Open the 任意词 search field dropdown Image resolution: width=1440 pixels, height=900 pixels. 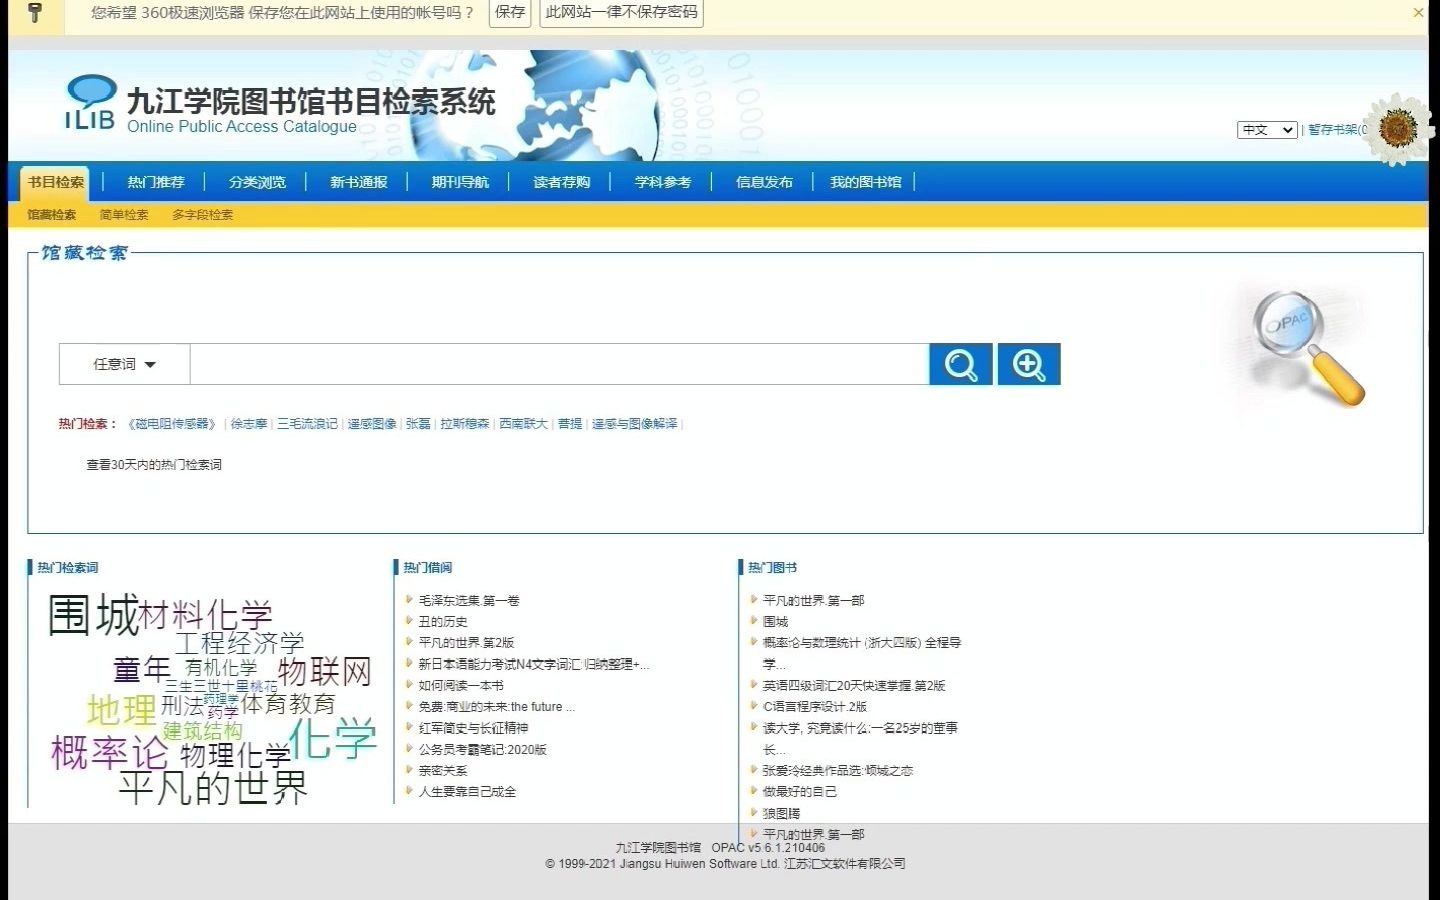(x=124, y=364)
